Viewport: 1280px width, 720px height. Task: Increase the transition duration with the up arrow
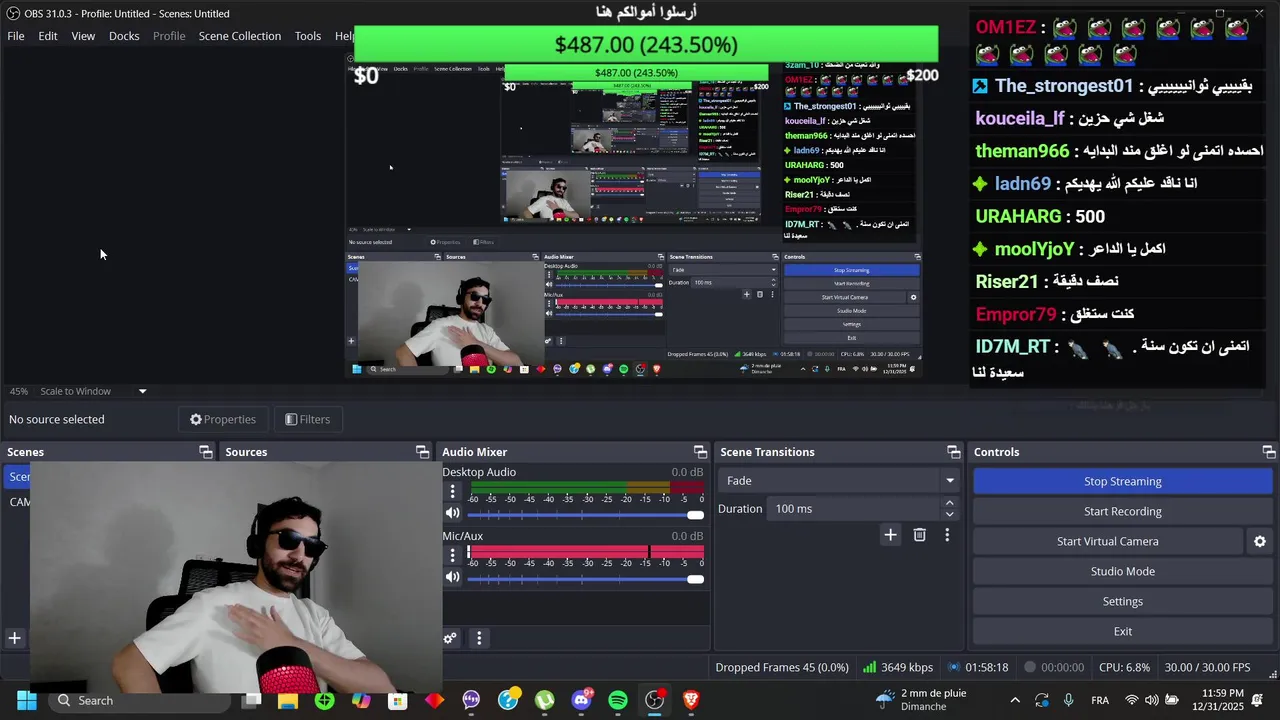pyautogui.click(x=949, y=503)
